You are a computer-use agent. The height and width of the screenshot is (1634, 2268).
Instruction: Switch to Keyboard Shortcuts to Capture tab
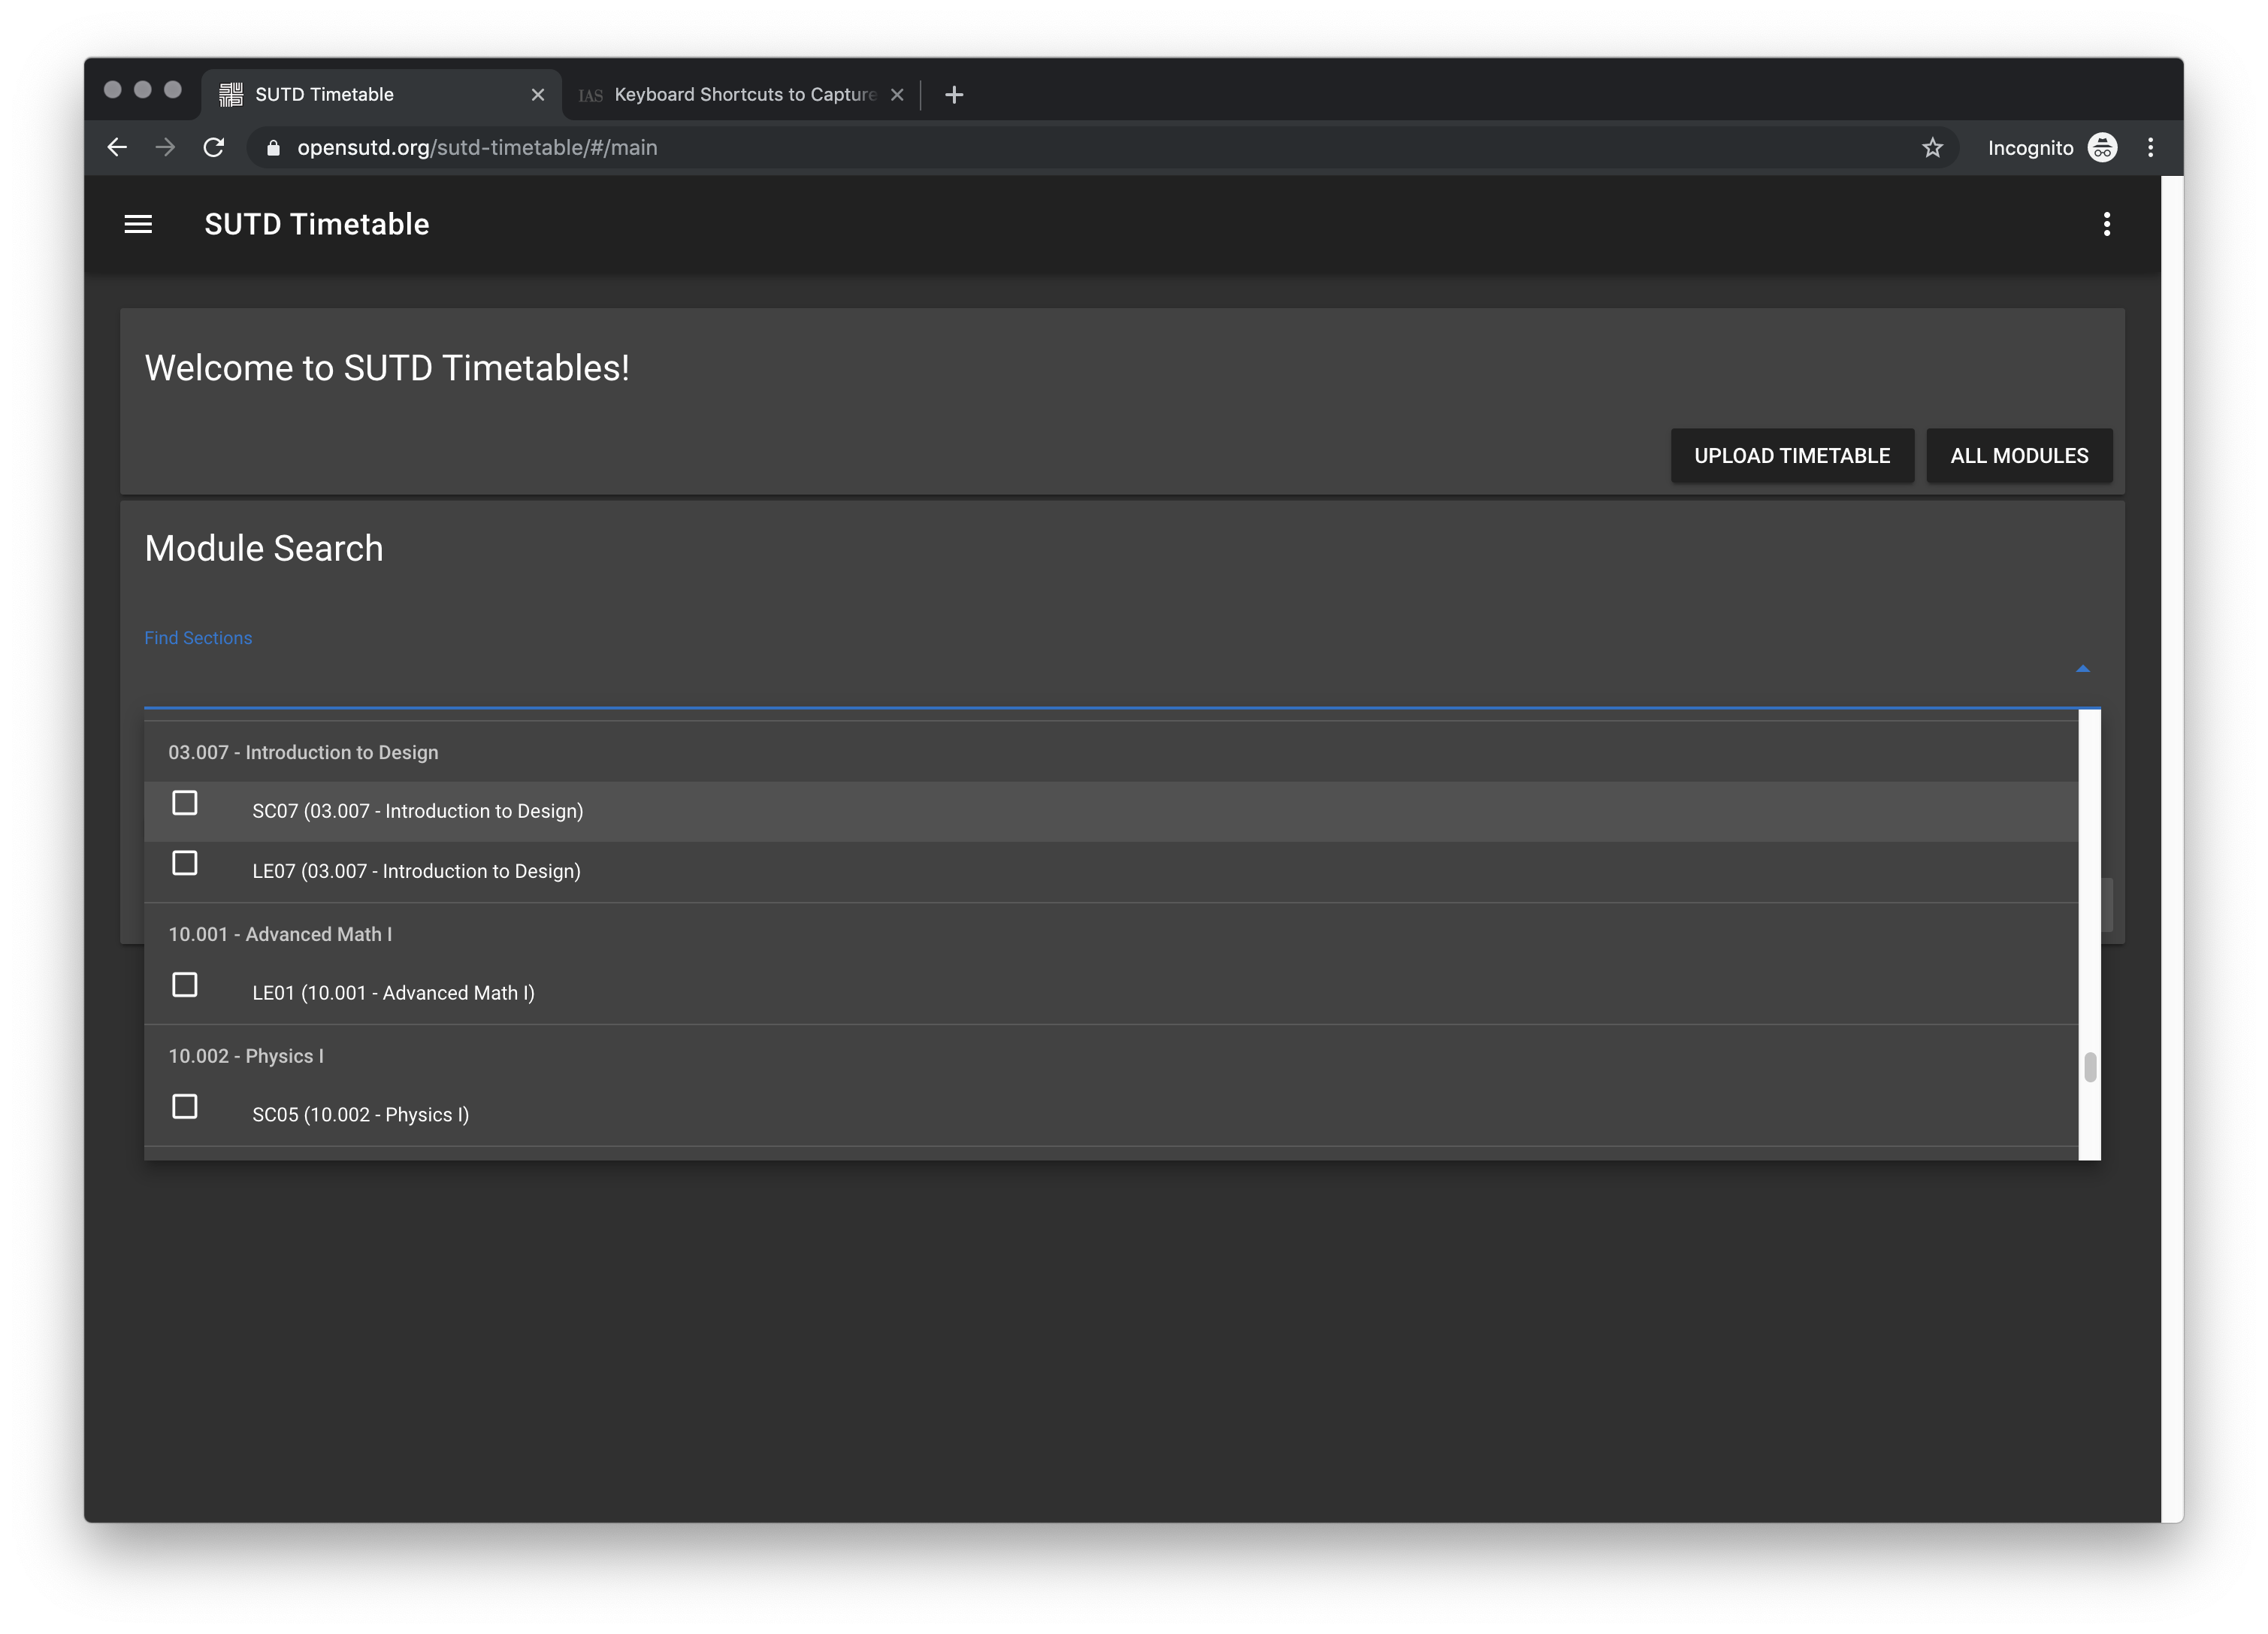[744, 95]
